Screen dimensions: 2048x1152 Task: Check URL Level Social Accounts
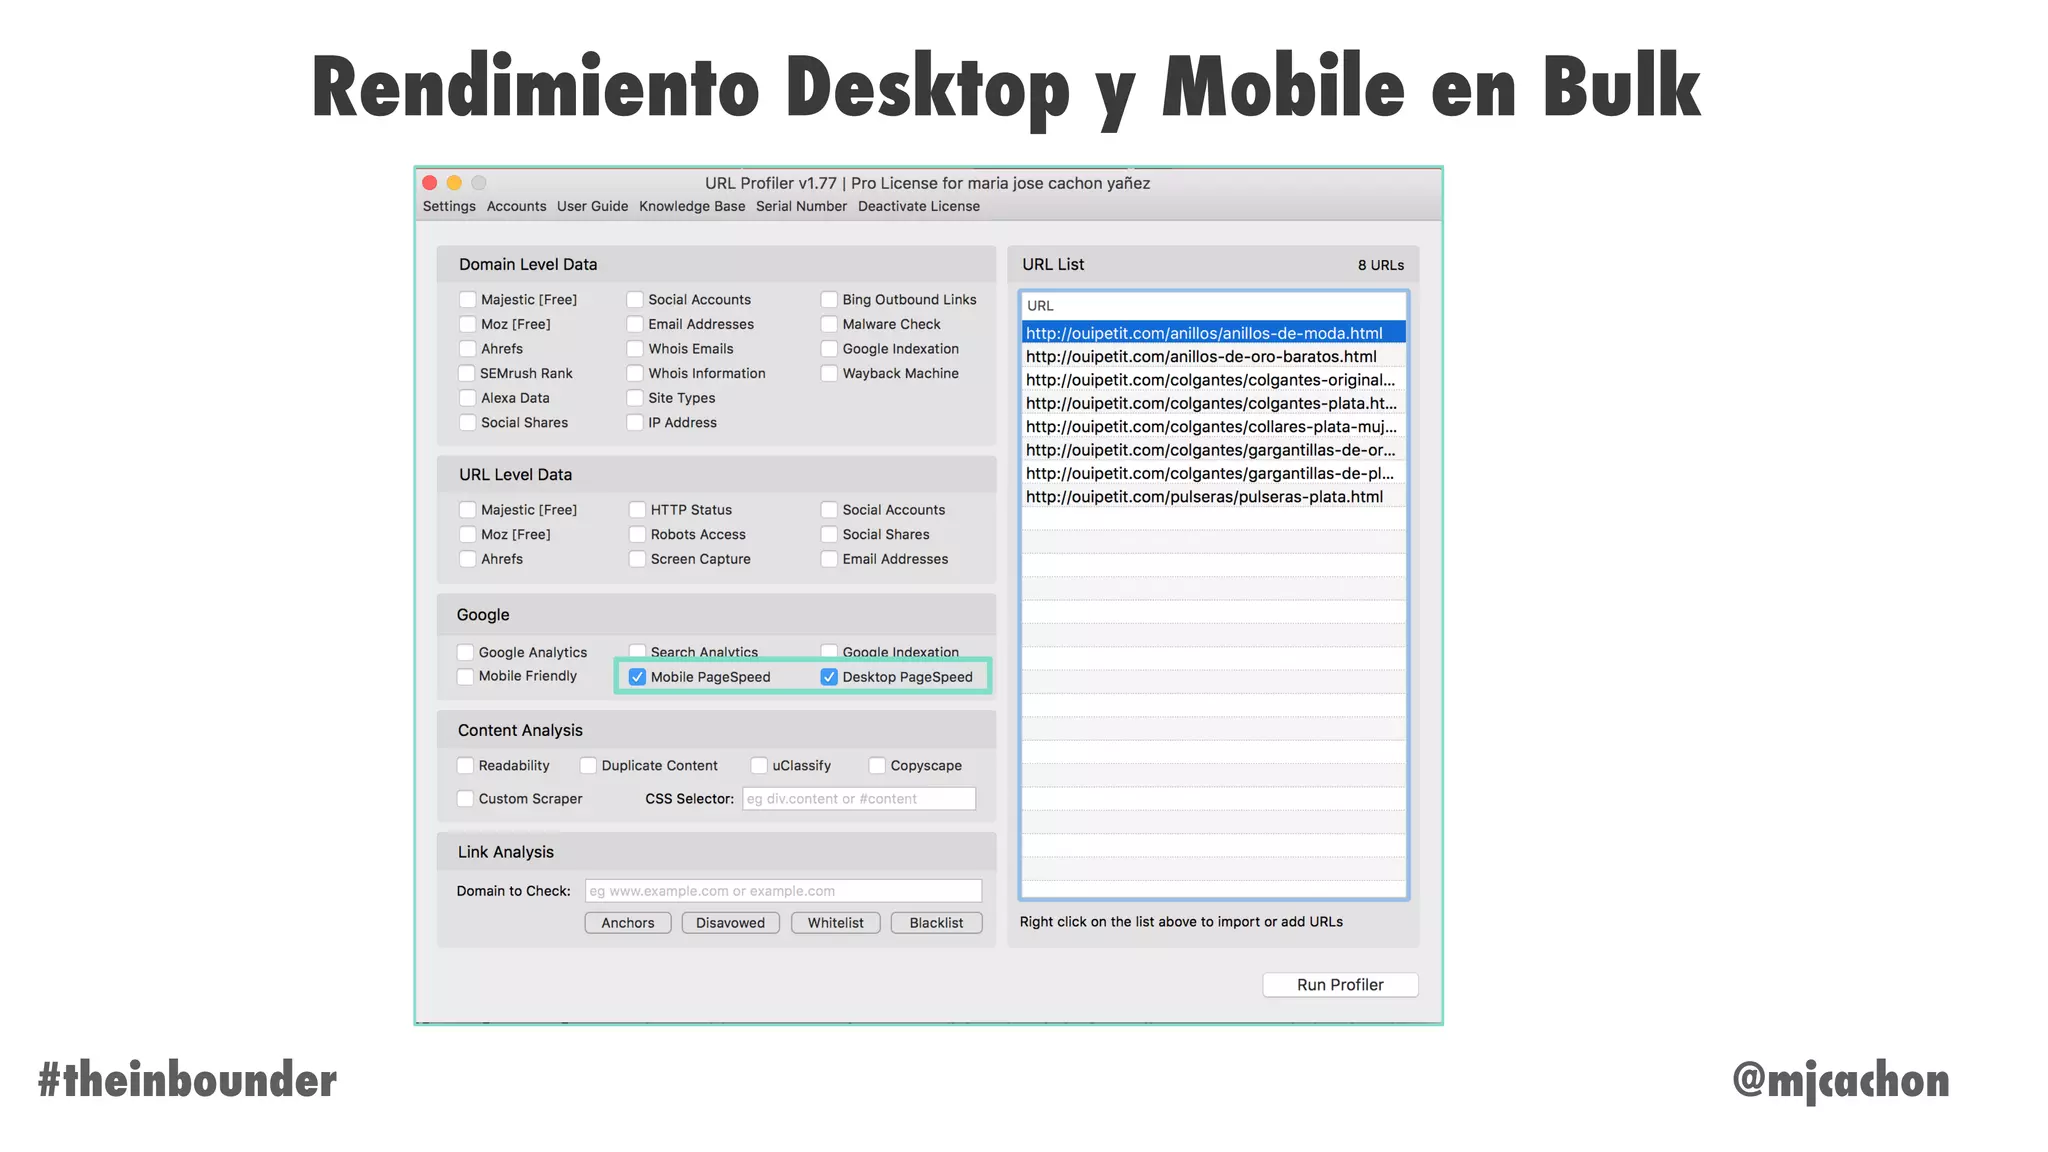829,509
